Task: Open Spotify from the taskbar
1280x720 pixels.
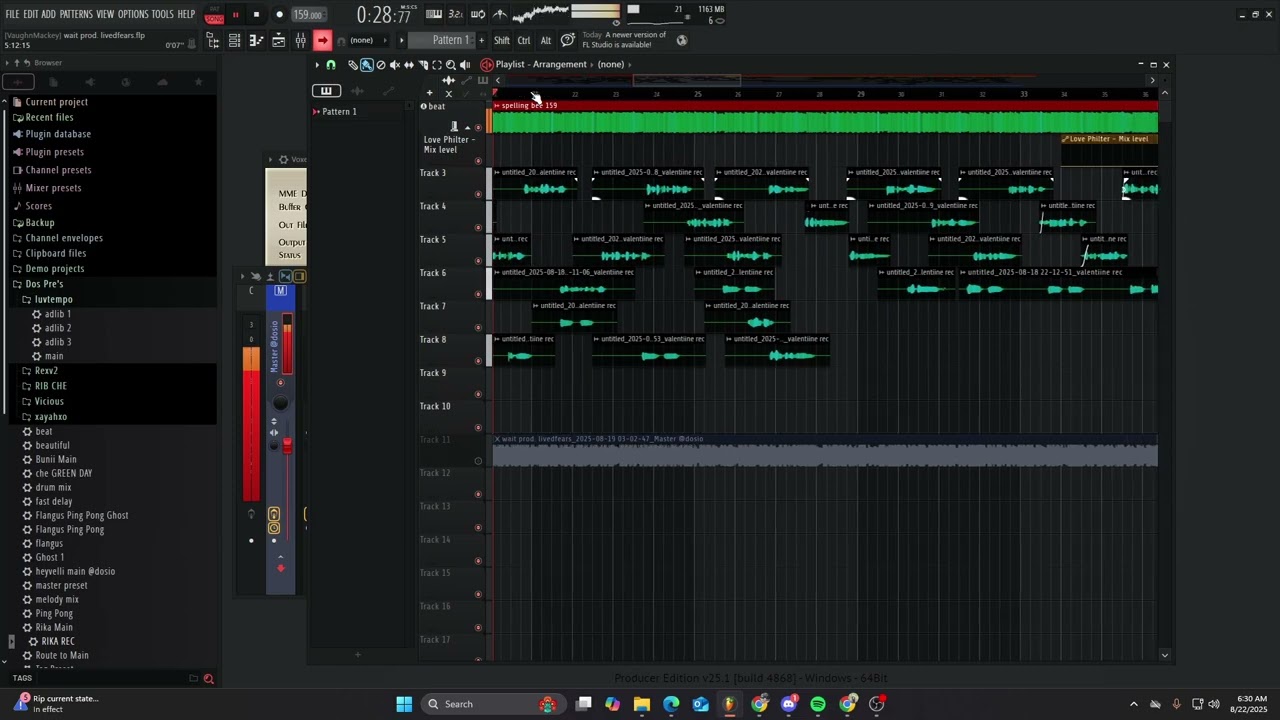Action: tap(818, 704)
